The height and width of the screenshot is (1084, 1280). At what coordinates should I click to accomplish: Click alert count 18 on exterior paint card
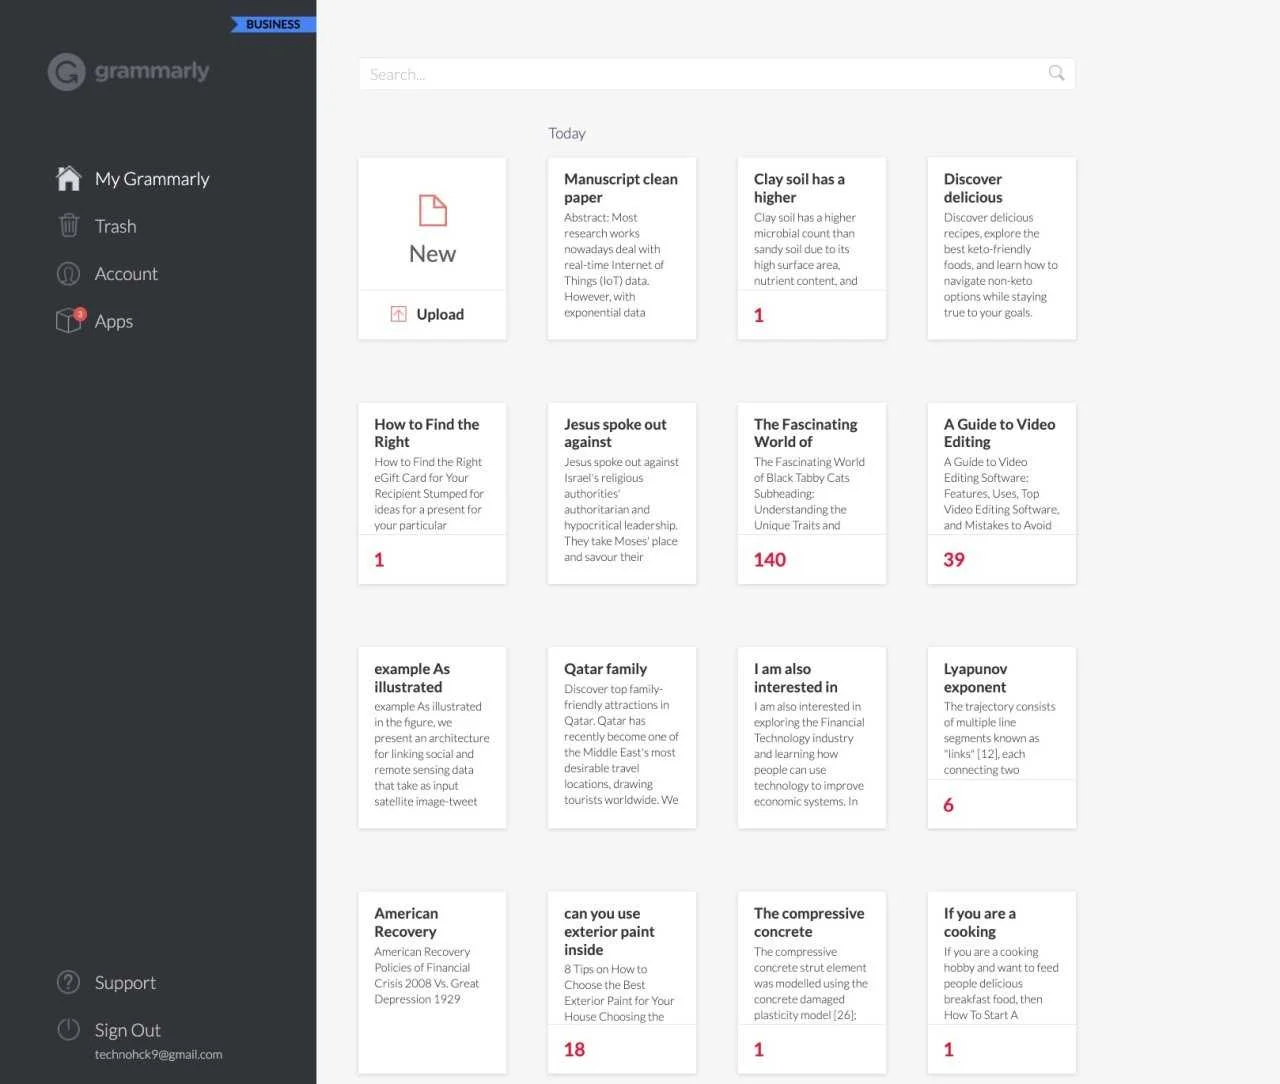574,1050
